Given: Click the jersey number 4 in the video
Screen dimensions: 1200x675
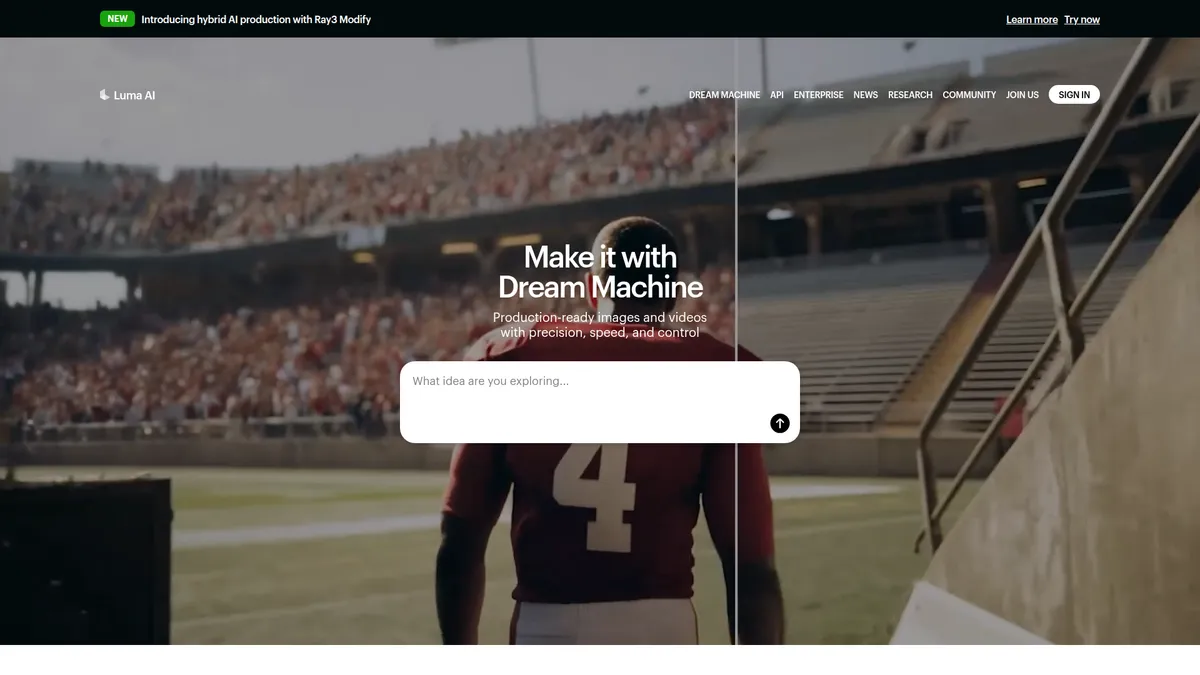Looking at the screenshot, I should (x=594, y=495).
